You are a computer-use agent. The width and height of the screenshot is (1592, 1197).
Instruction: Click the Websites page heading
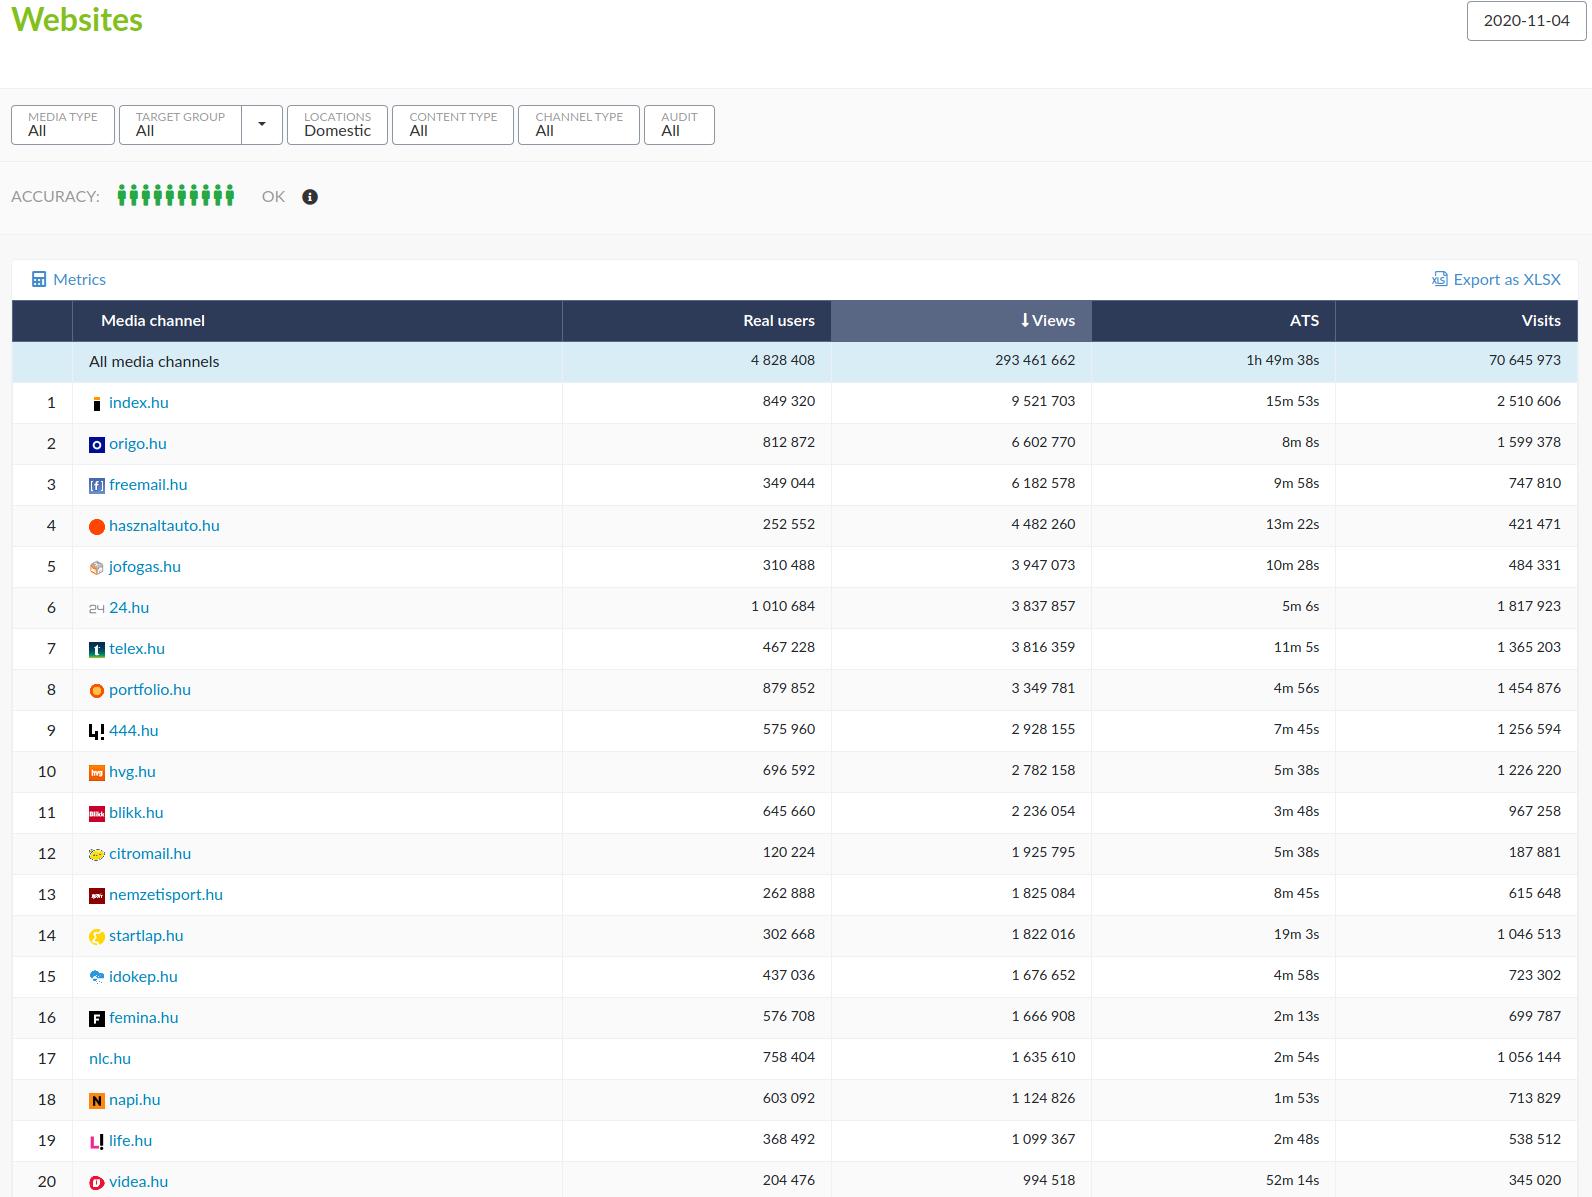coord(77,20)
